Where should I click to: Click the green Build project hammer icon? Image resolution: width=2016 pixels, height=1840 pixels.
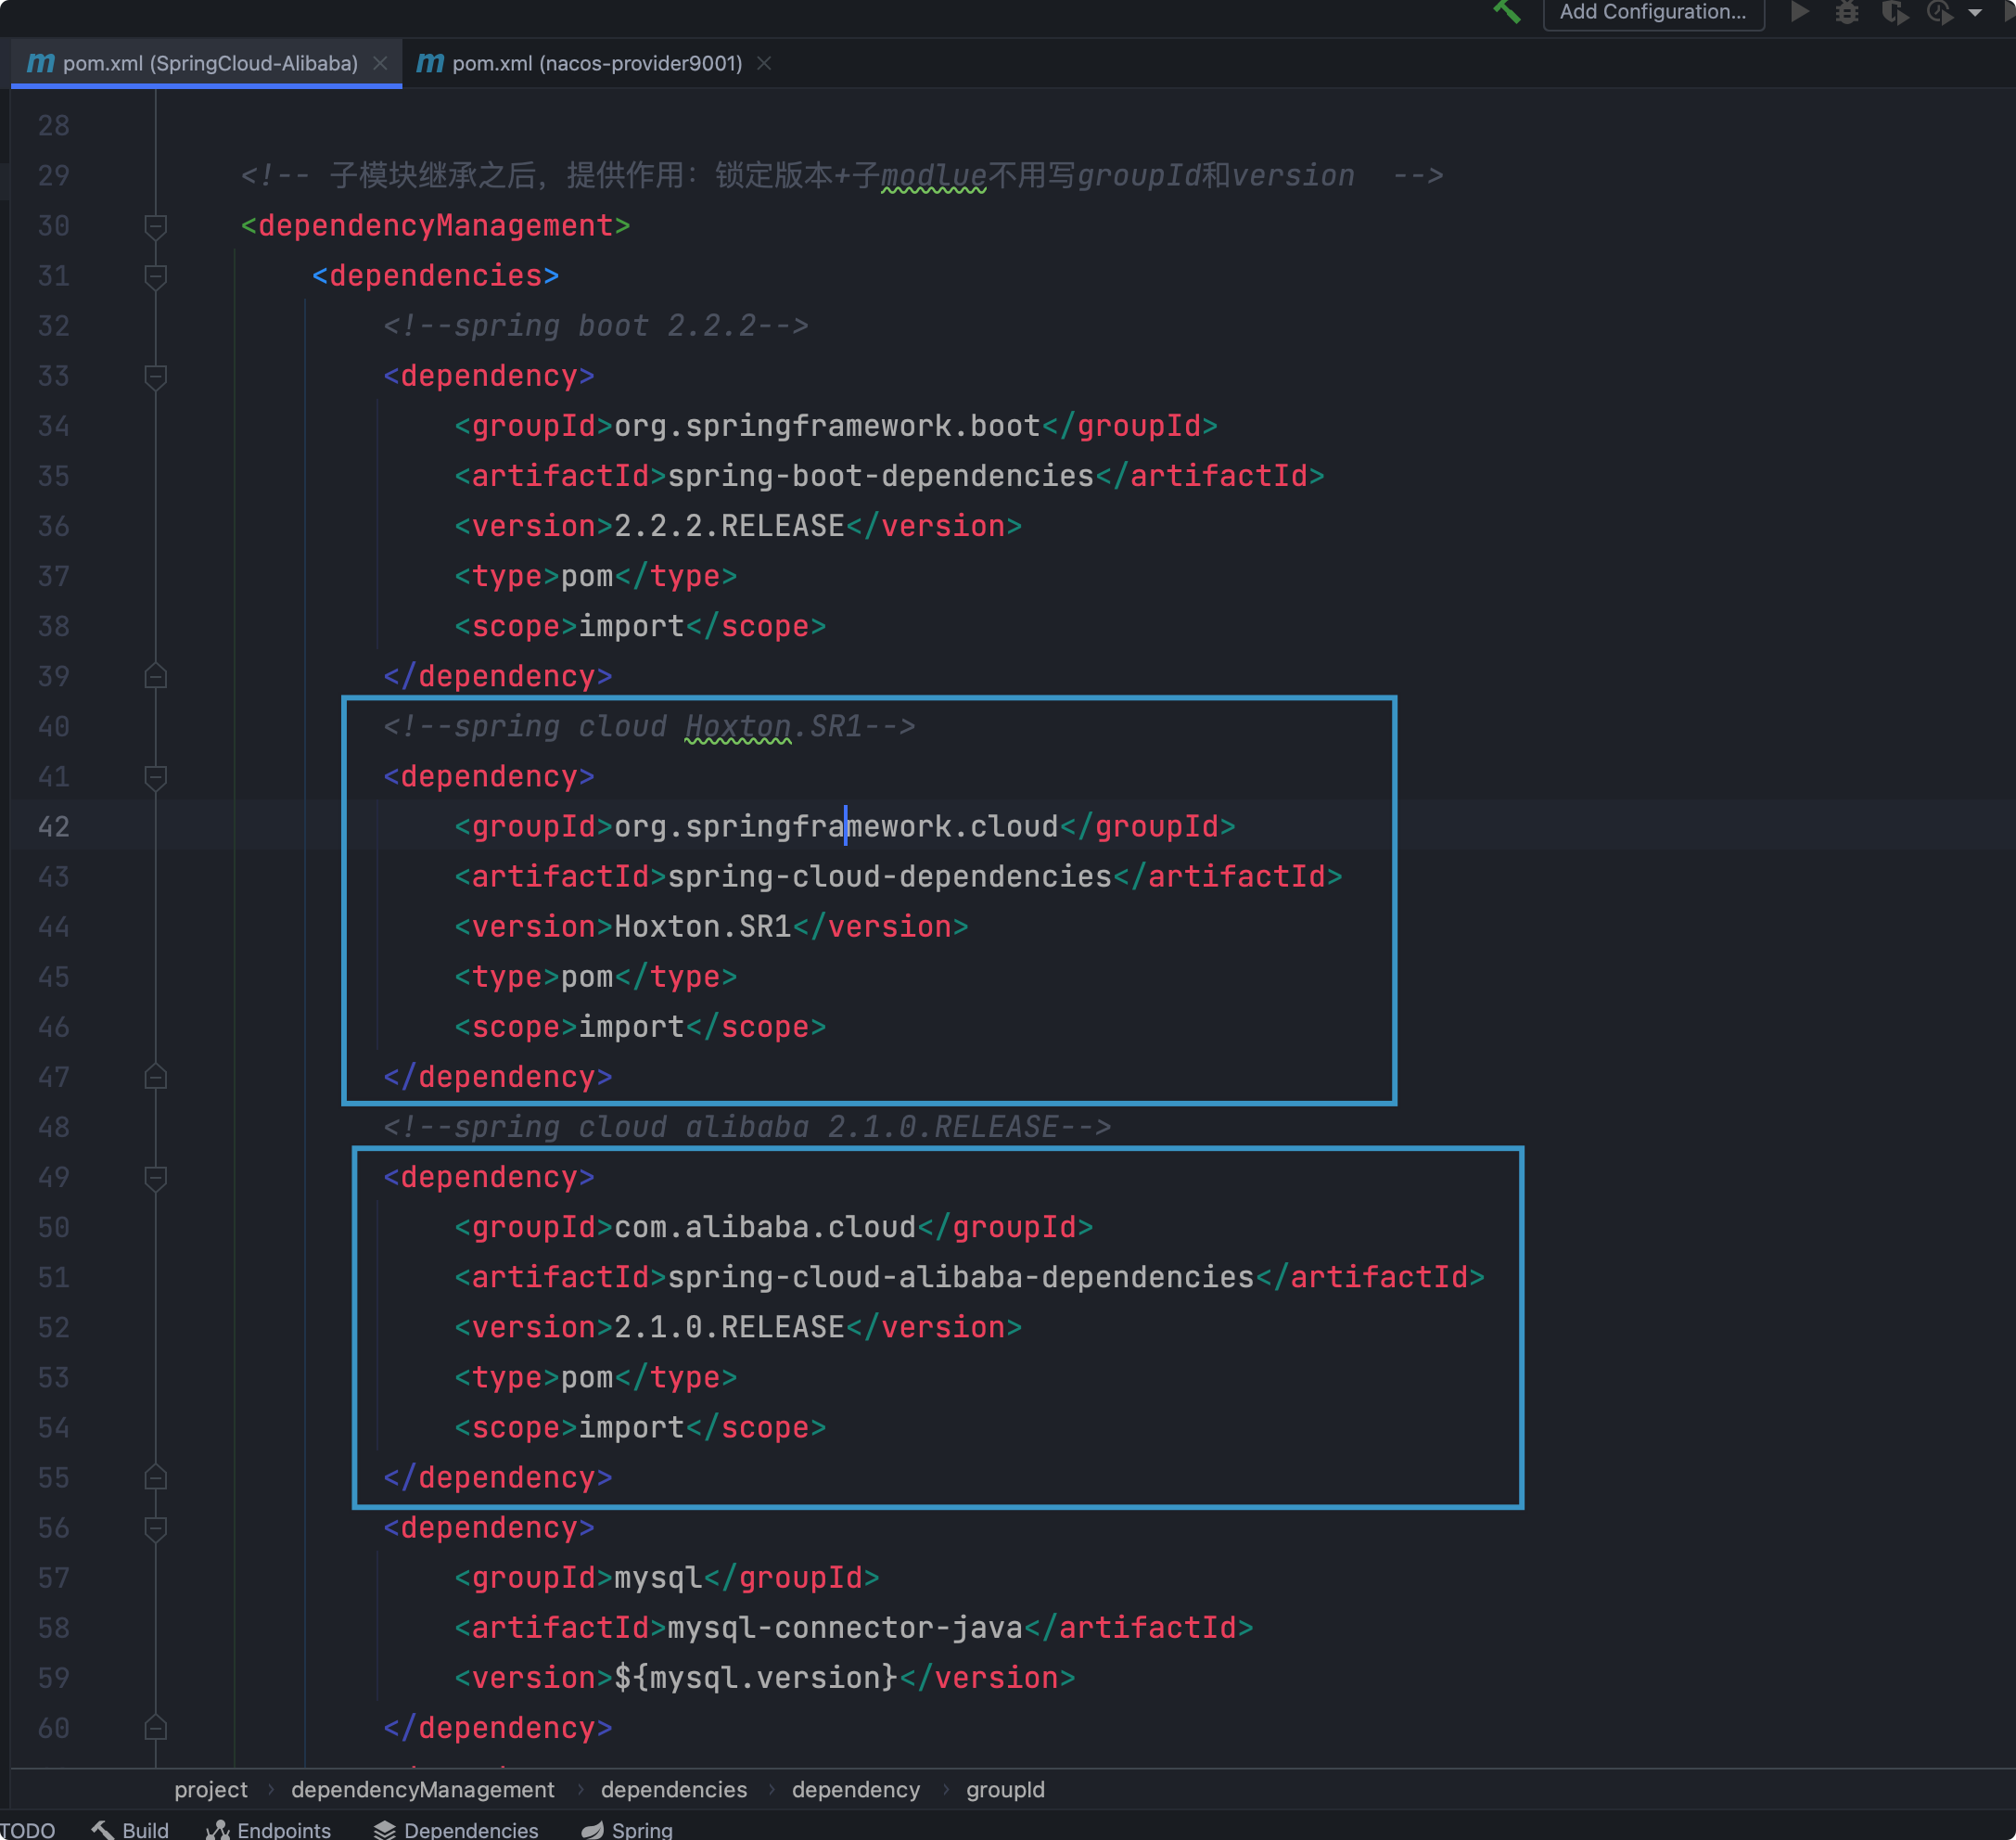coord(1507,12)
